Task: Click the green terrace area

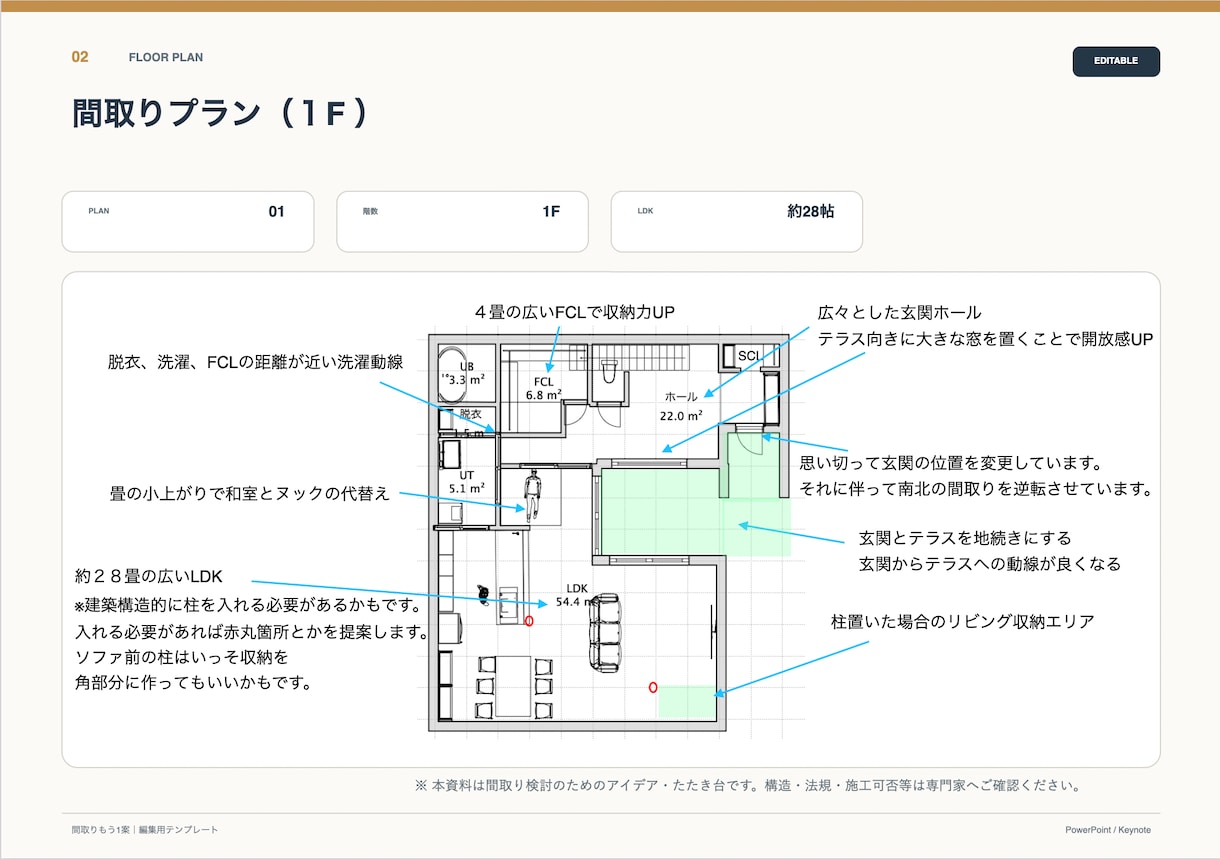Action: [695, 510]
